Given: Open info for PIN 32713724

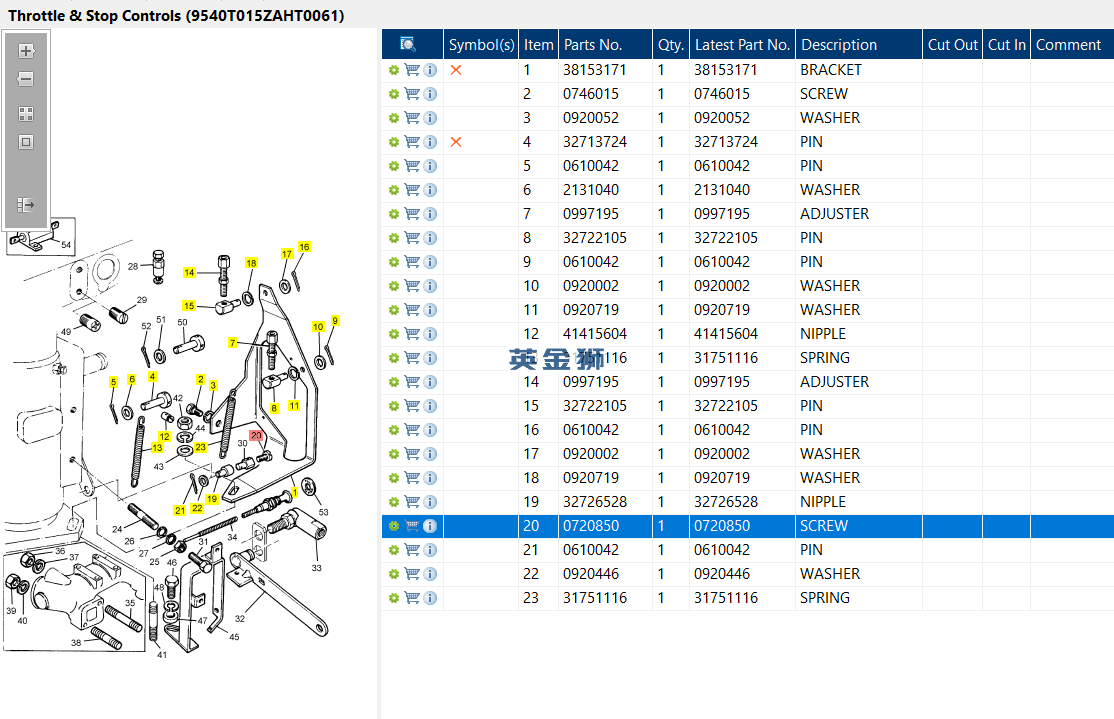Looking at the screenshot, I should (x=431, y=142).
